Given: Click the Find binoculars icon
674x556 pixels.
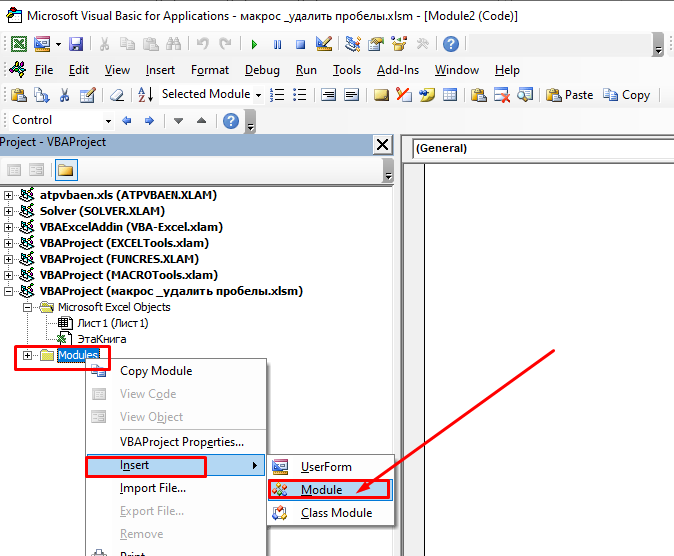Looking at the screenshot, I should click(x=174, y=44).
